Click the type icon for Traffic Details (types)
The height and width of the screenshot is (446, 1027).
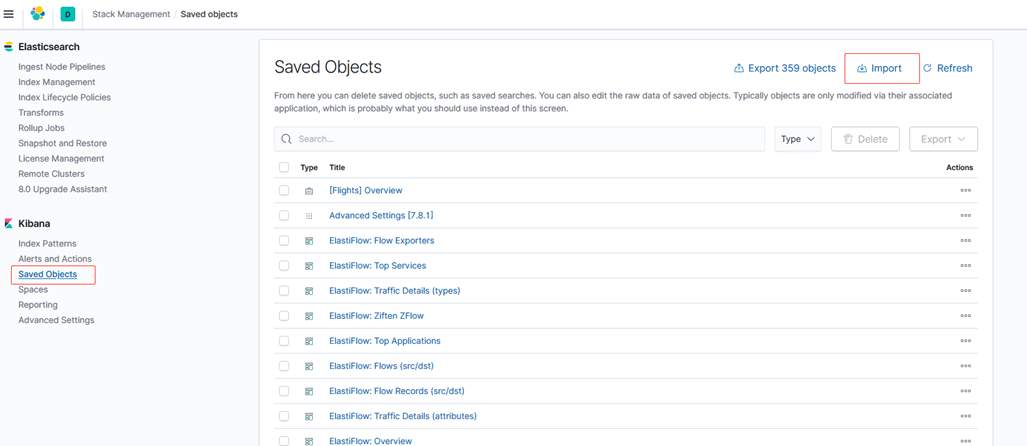click(x=309, y=291)
